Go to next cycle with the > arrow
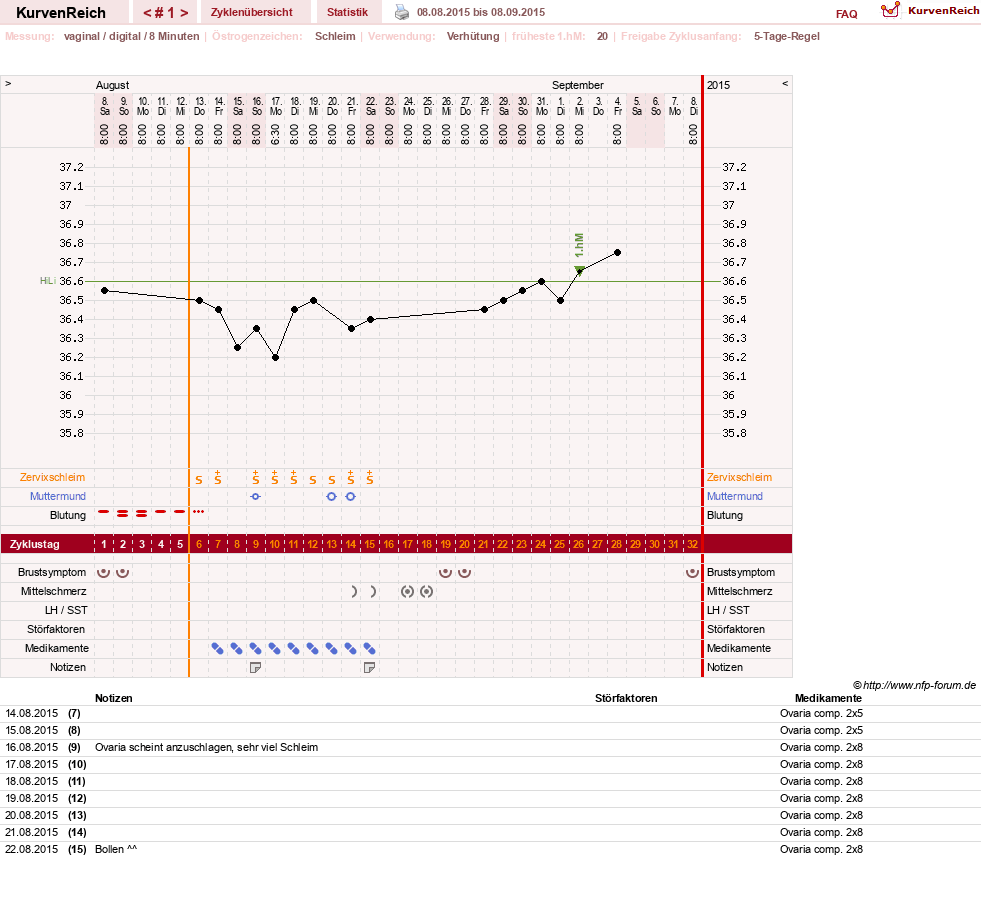 pos(184,13)
